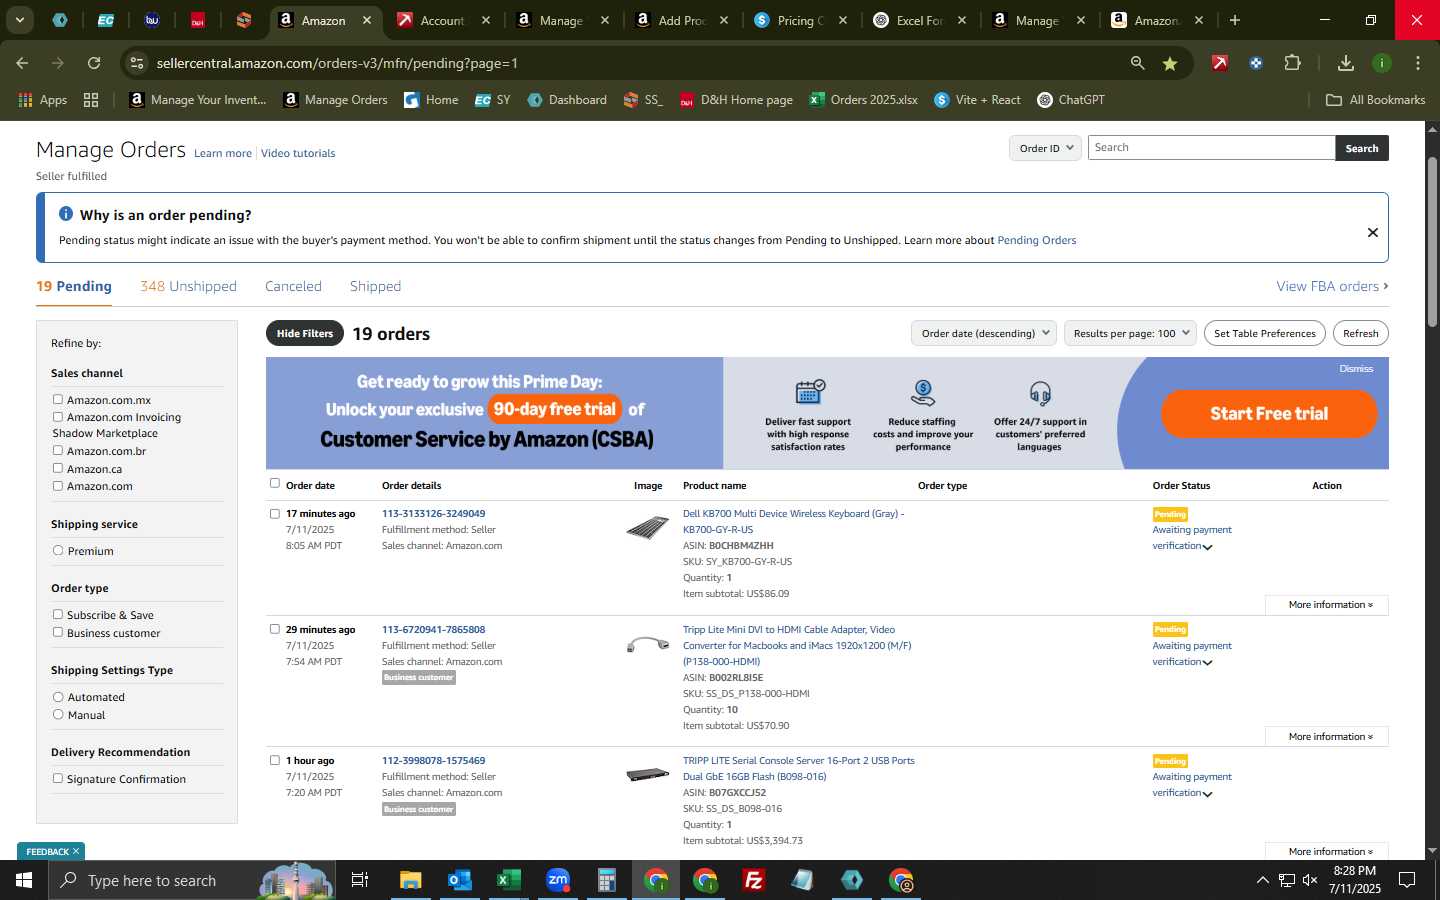Switch to Canceled orders tab
1440x900 pixels.
293,286
